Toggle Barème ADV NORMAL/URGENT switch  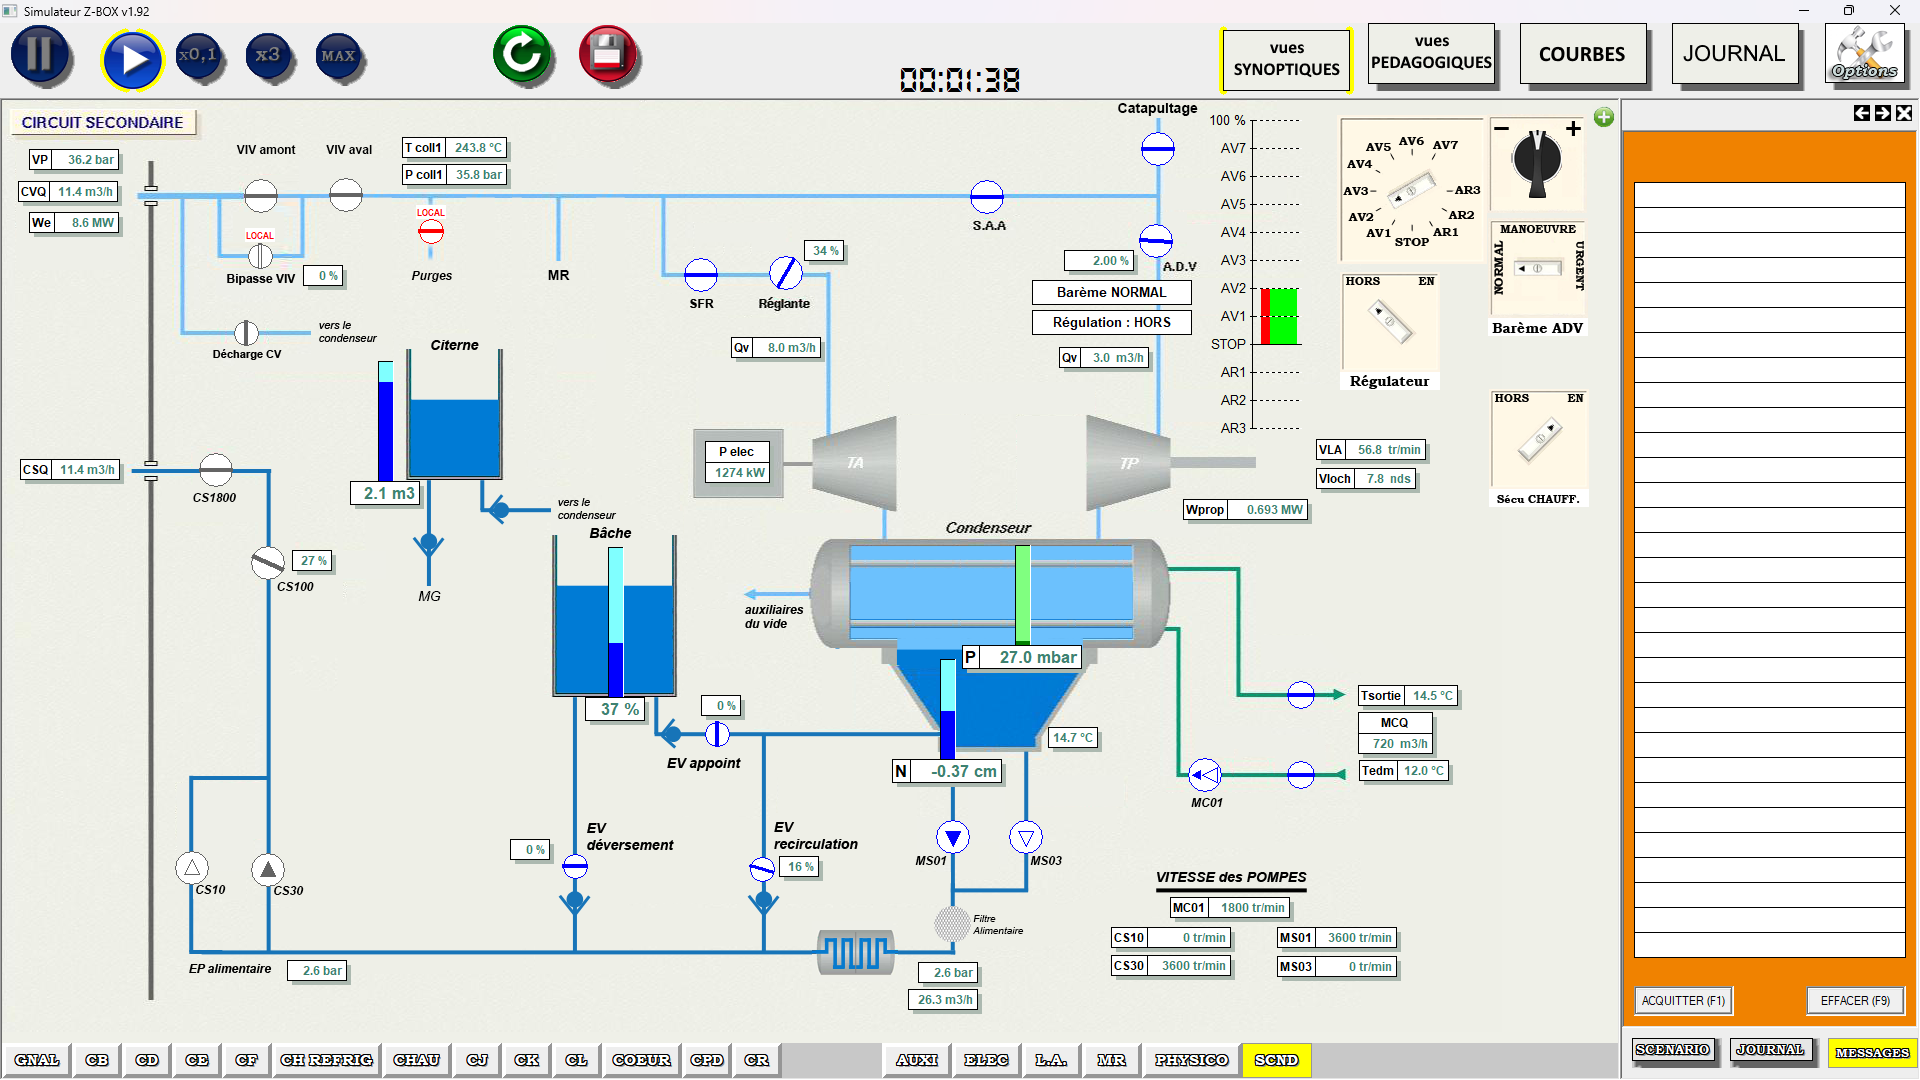1538,268
